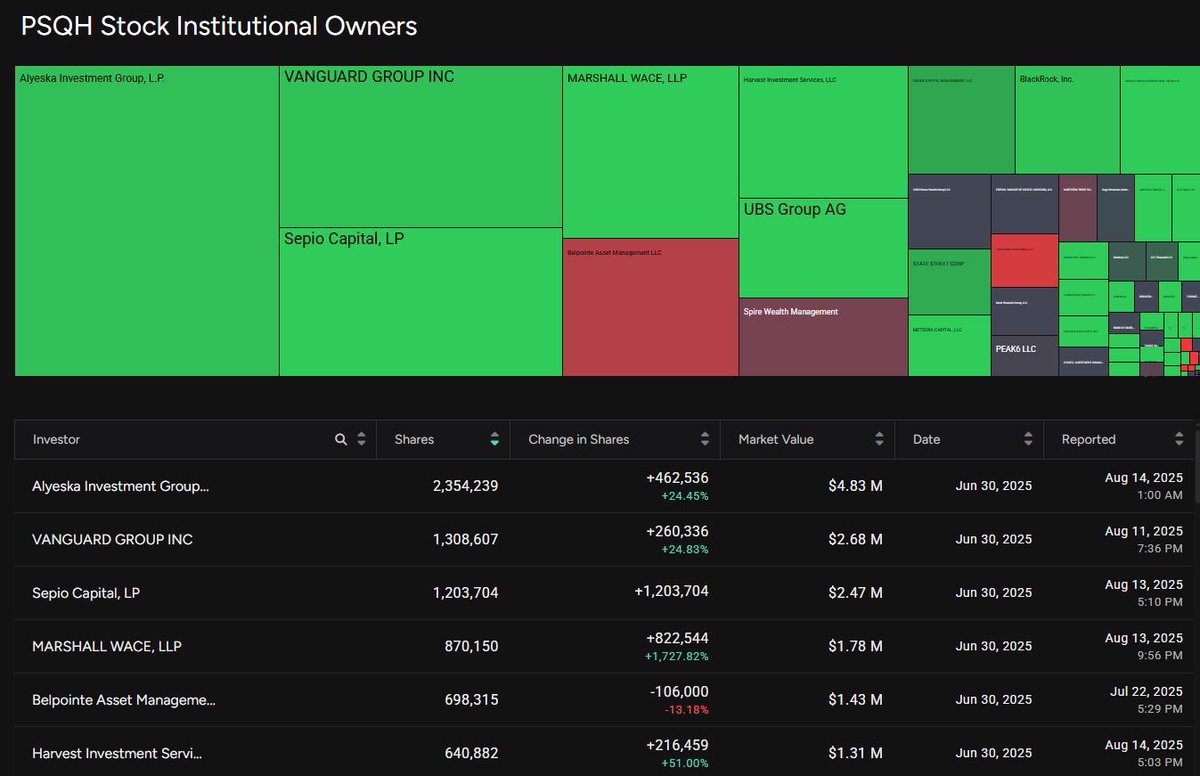Select the $2.68 M market value
Image resolution: width=1200 pixels, height=776 pixels.
[x=855, y=539]
